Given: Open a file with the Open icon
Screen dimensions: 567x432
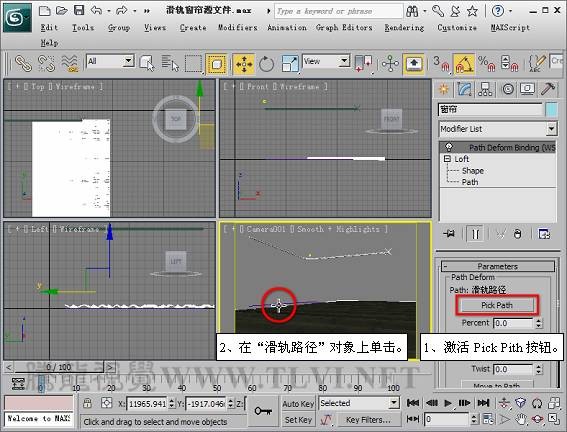Looking at the screenshot, I should pos(62,10).
